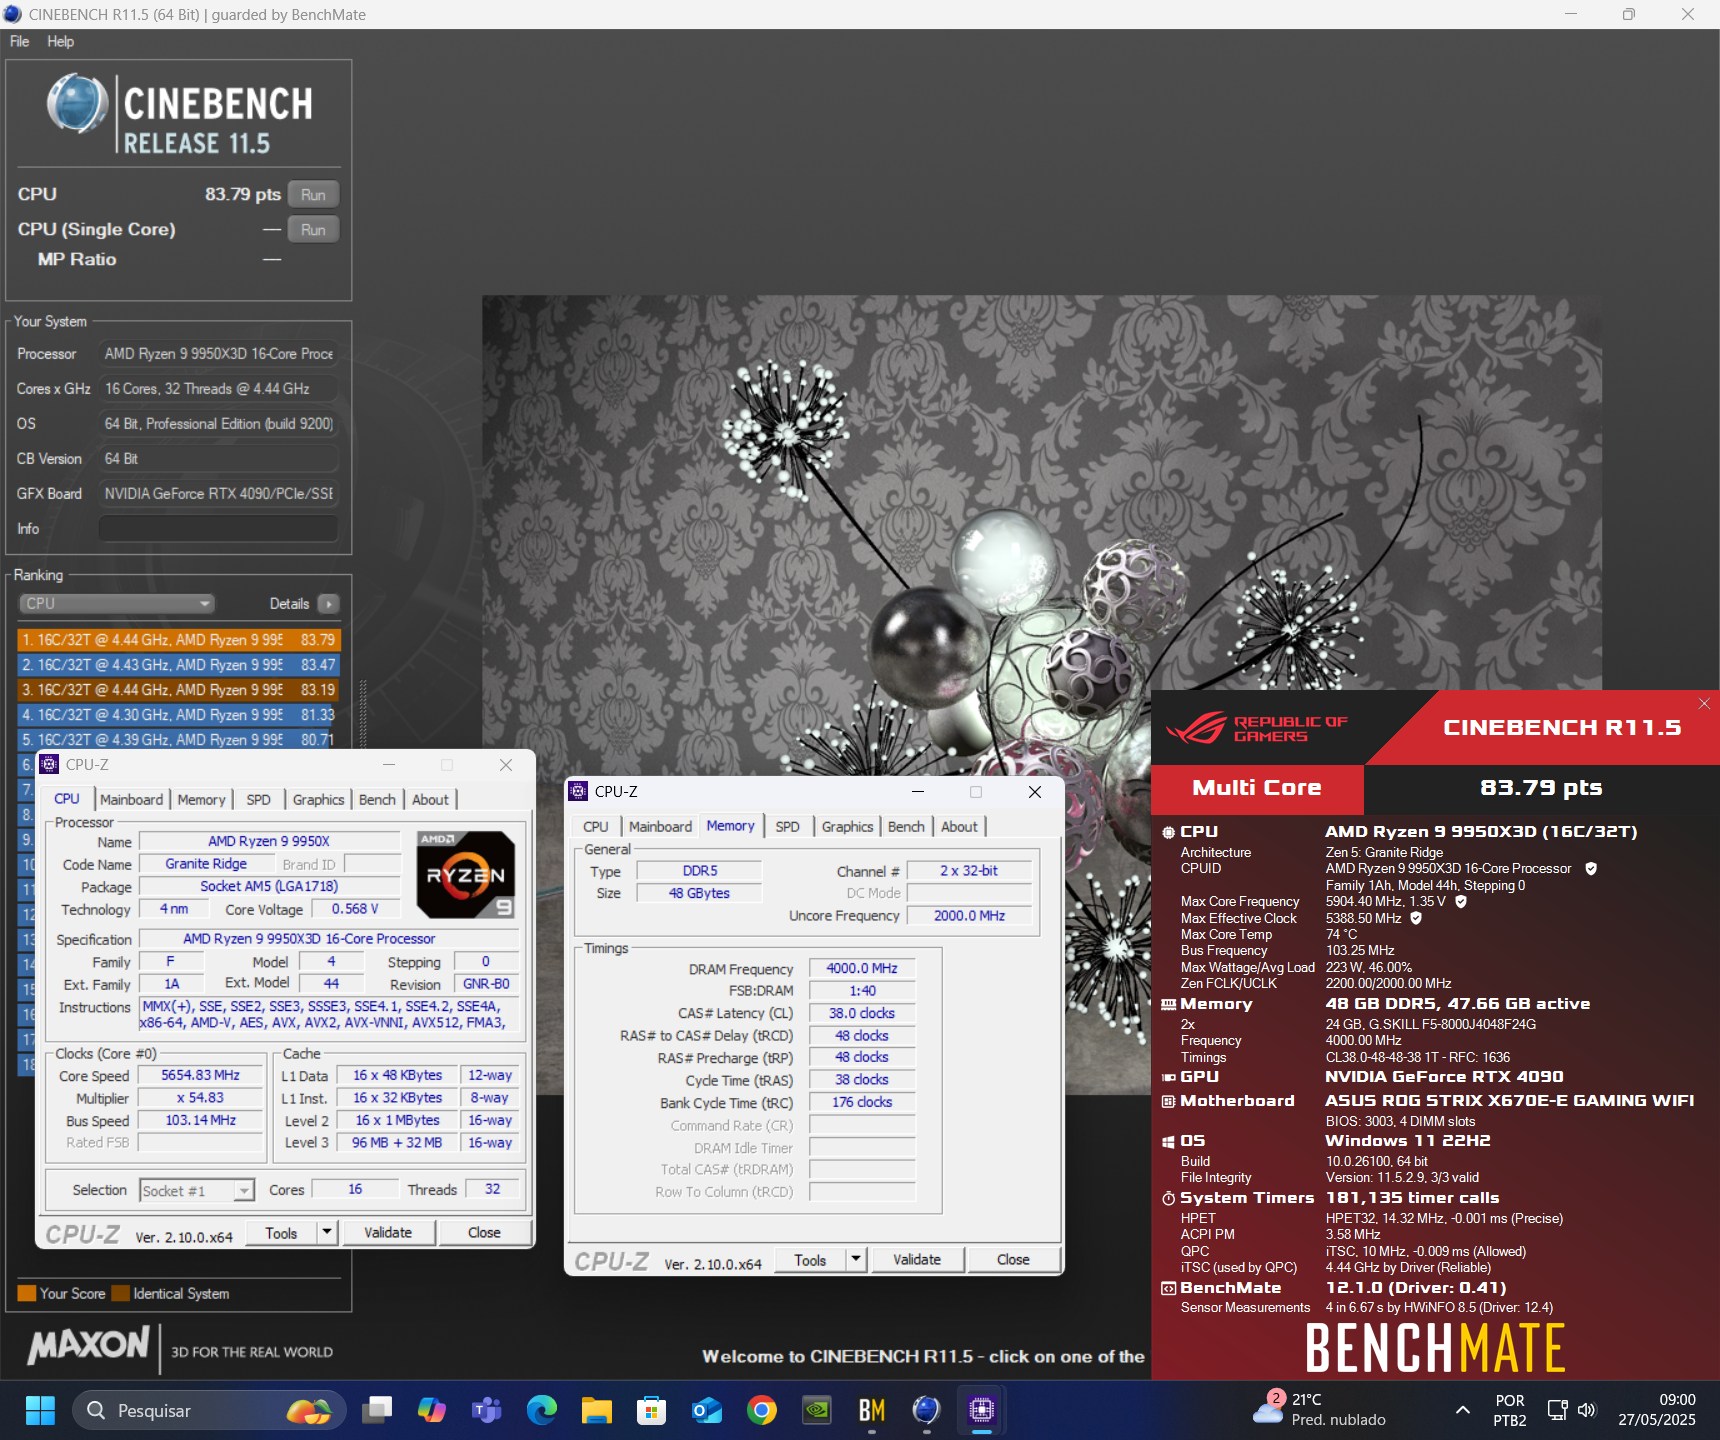Open File Explorer from the taskbar
Screen dimensions: 1720x1440
[597, 1410]
